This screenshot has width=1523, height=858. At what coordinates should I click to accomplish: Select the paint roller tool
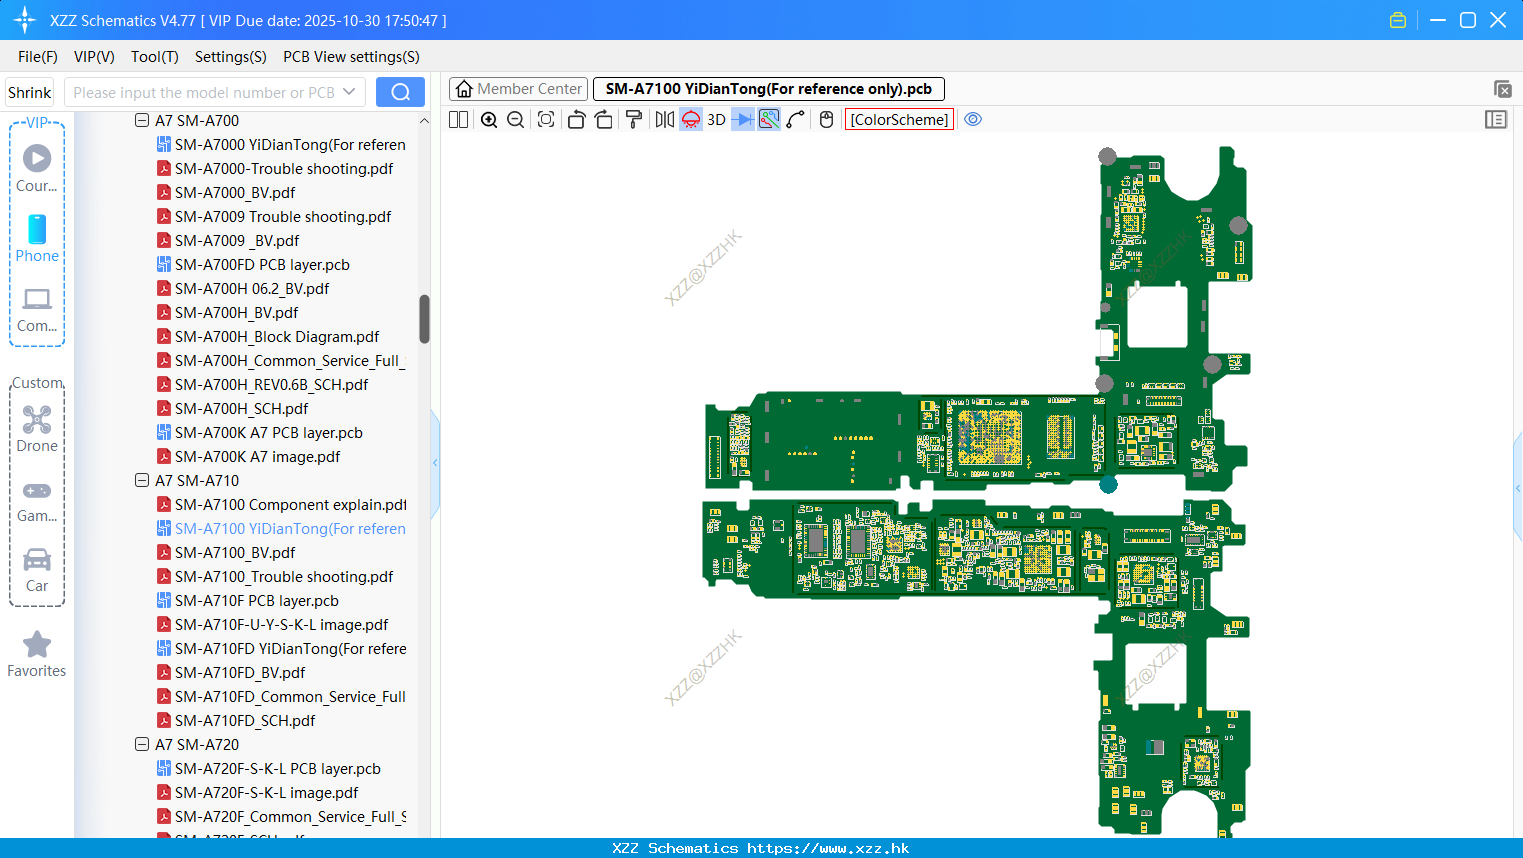click(634, 120)
